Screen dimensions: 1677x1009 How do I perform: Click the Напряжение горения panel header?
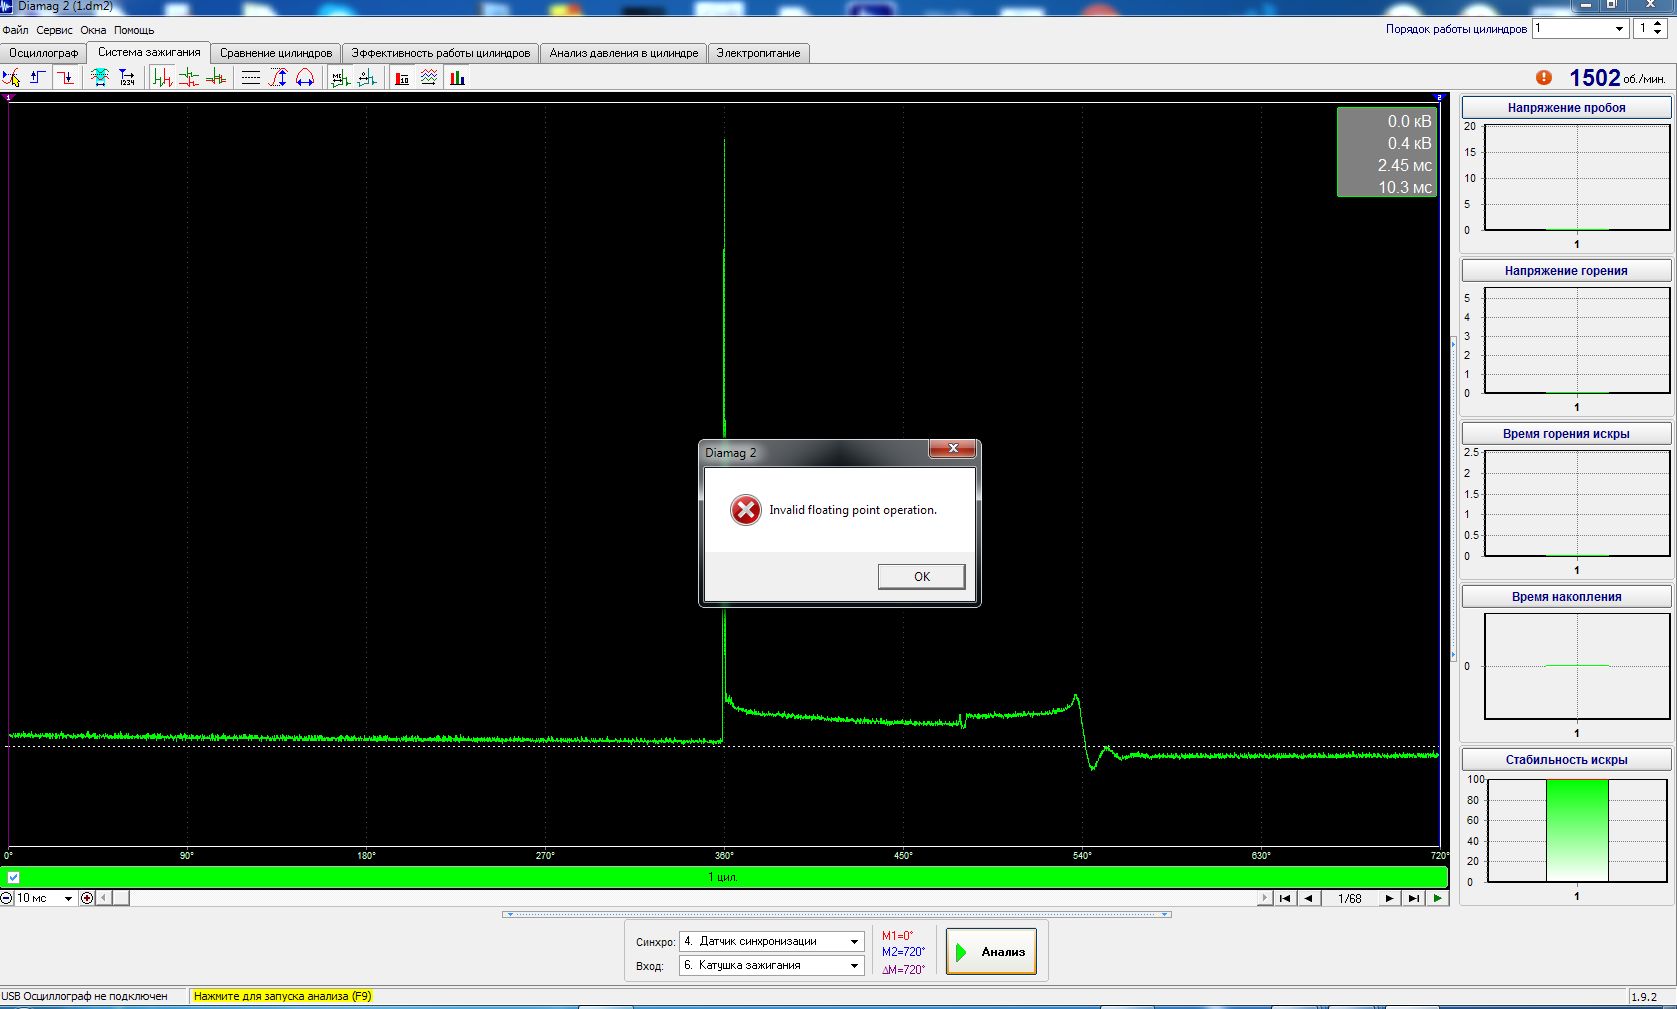pos(1566,270)
